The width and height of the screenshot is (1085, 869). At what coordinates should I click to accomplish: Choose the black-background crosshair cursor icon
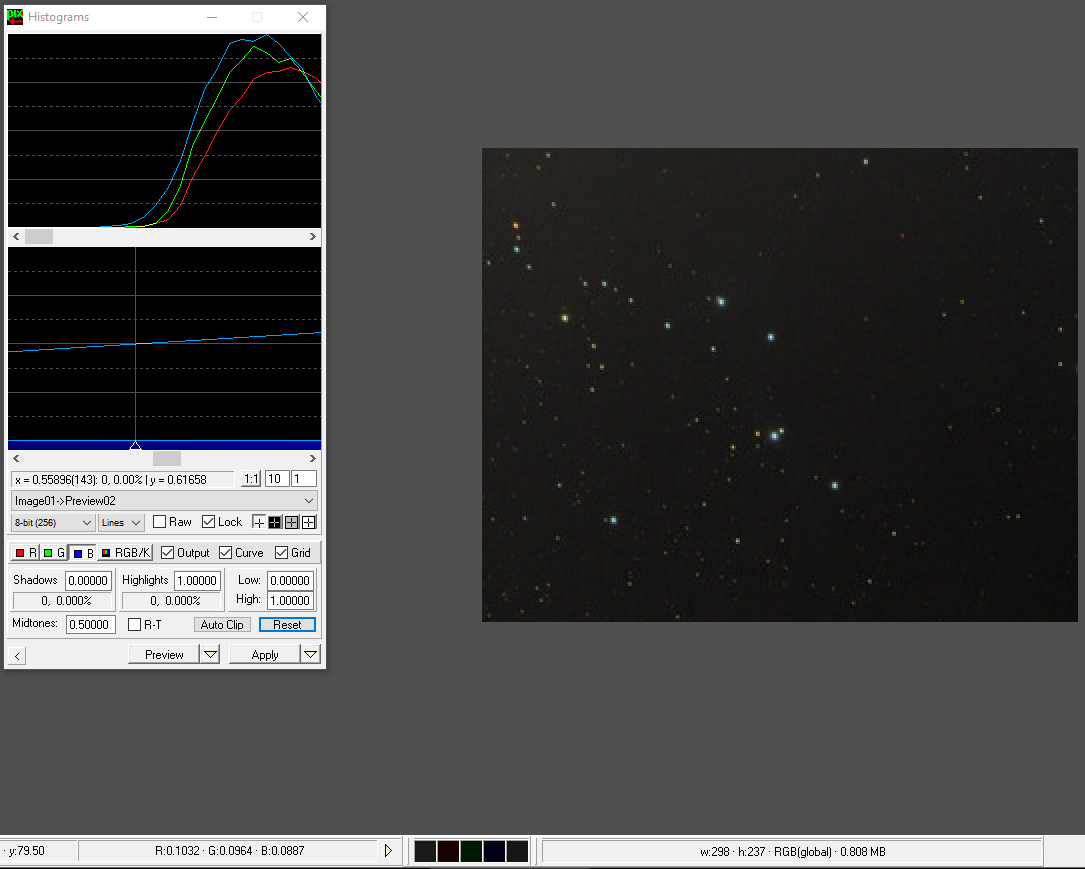point(275,522)
